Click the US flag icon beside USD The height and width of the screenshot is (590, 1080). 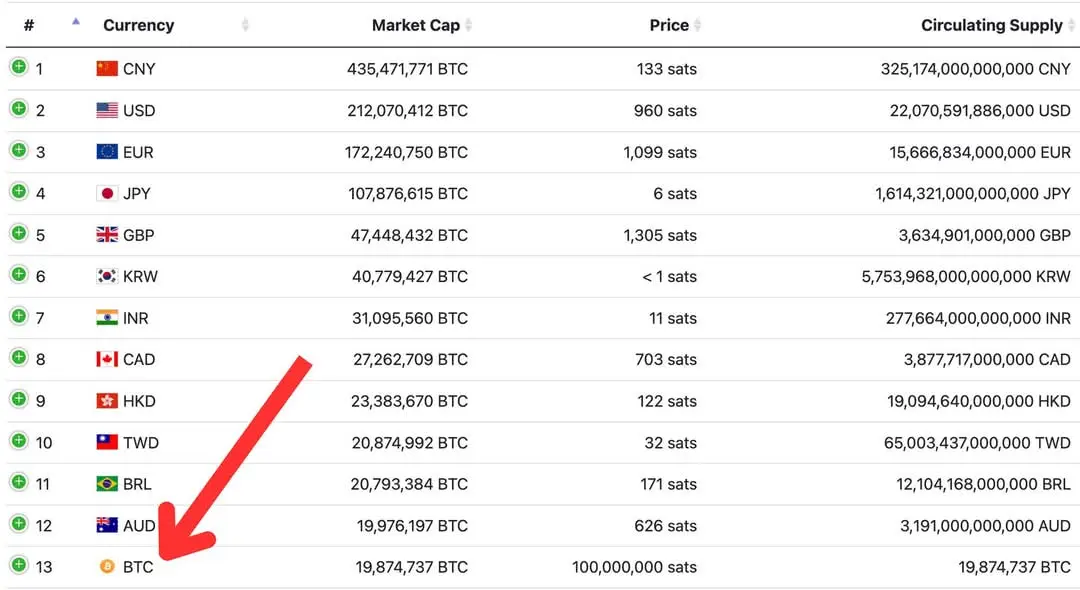pos(107,110)
